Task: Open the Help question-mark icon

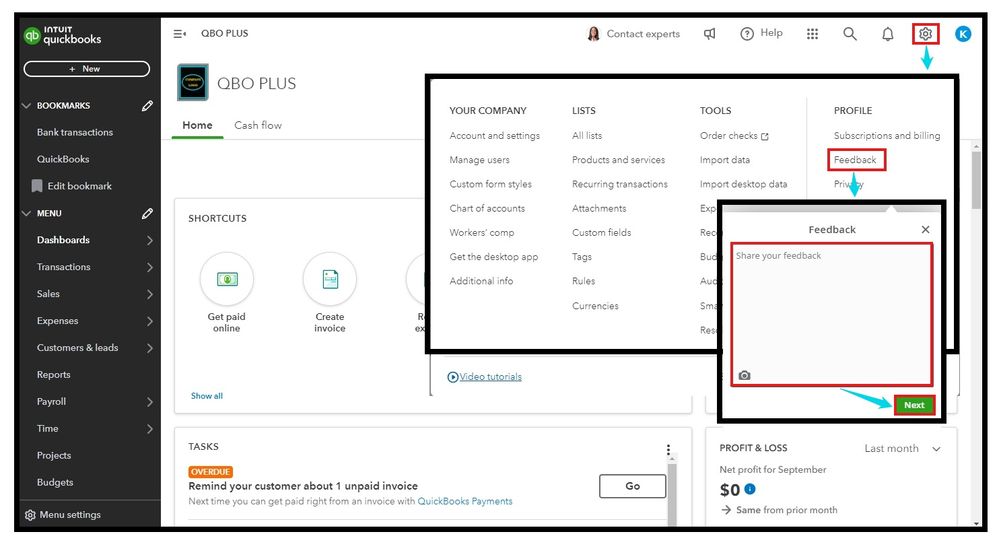Action: click(747, 34)
